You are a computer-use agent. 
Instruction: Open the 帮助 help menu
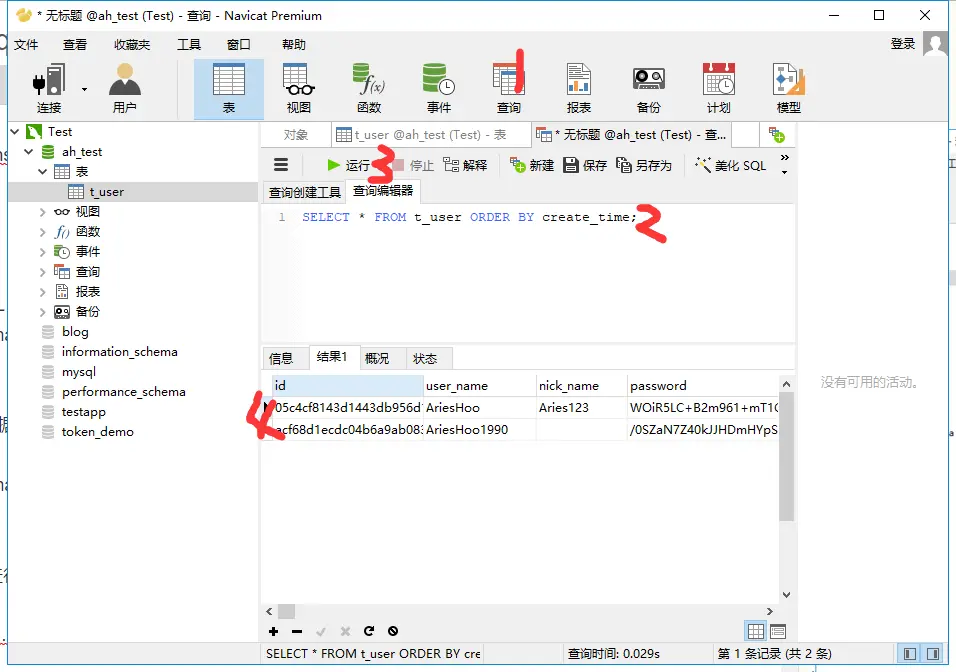[x=293, y=45]
